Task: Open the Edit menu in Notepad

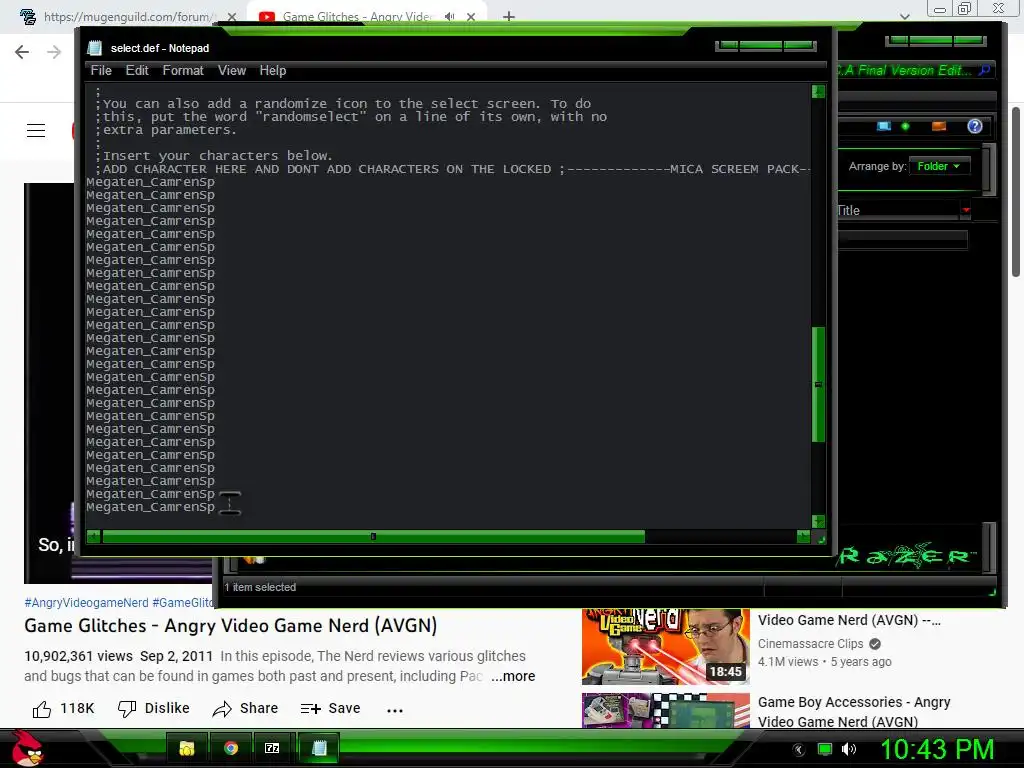Action: click(x=137, y=71)
